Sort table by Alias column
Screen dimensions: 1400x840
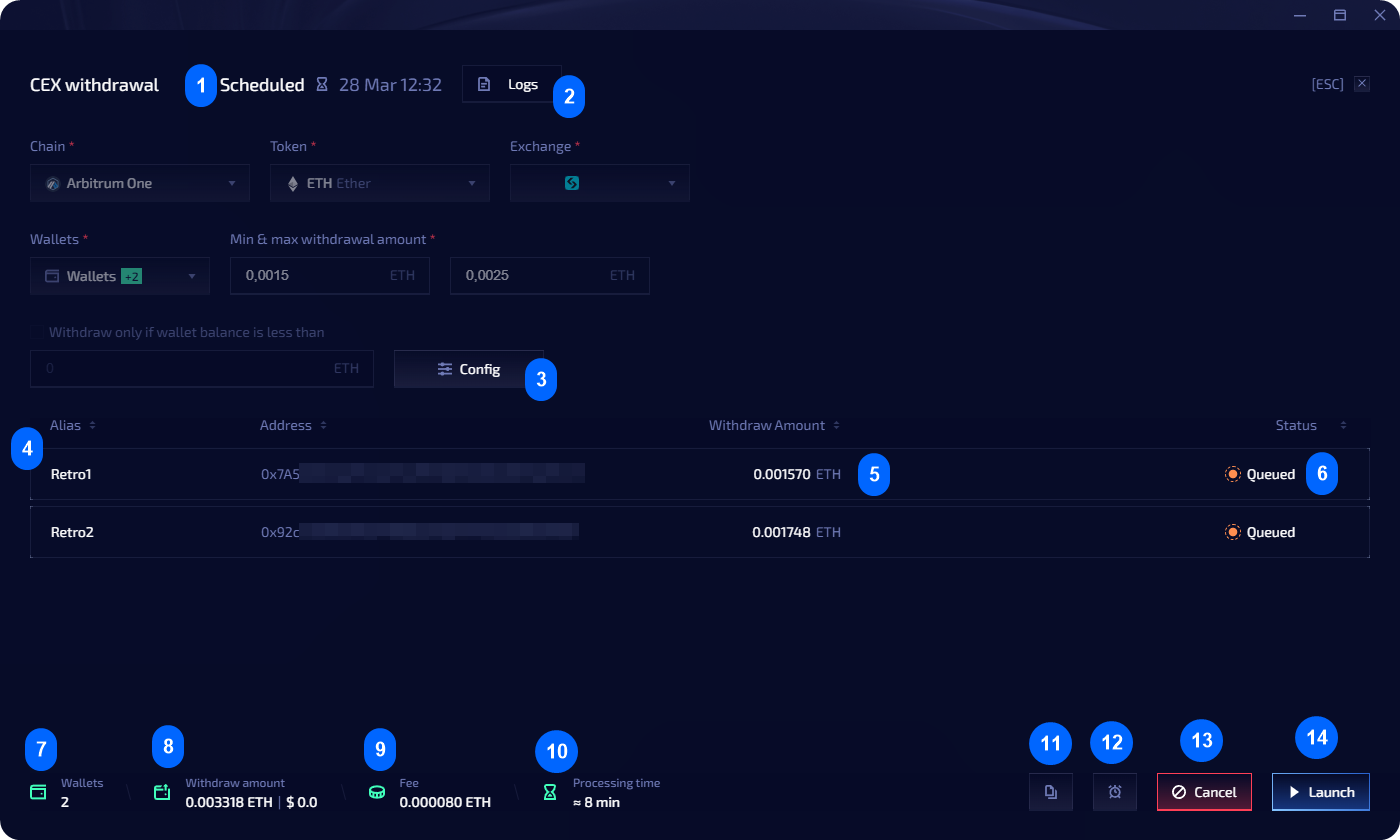[x=73, y=425]
